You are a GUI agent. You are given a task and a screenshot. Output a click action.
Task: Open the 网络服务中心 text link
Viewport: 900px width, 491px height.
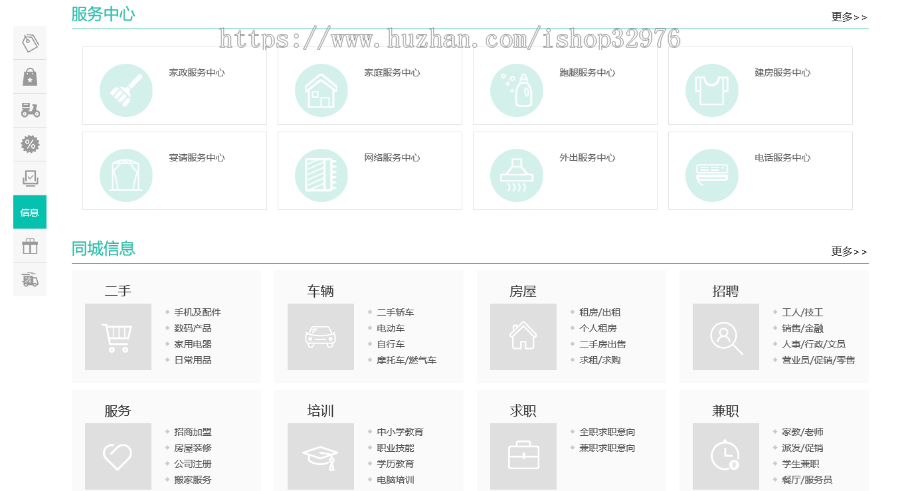tap(392, 157)
